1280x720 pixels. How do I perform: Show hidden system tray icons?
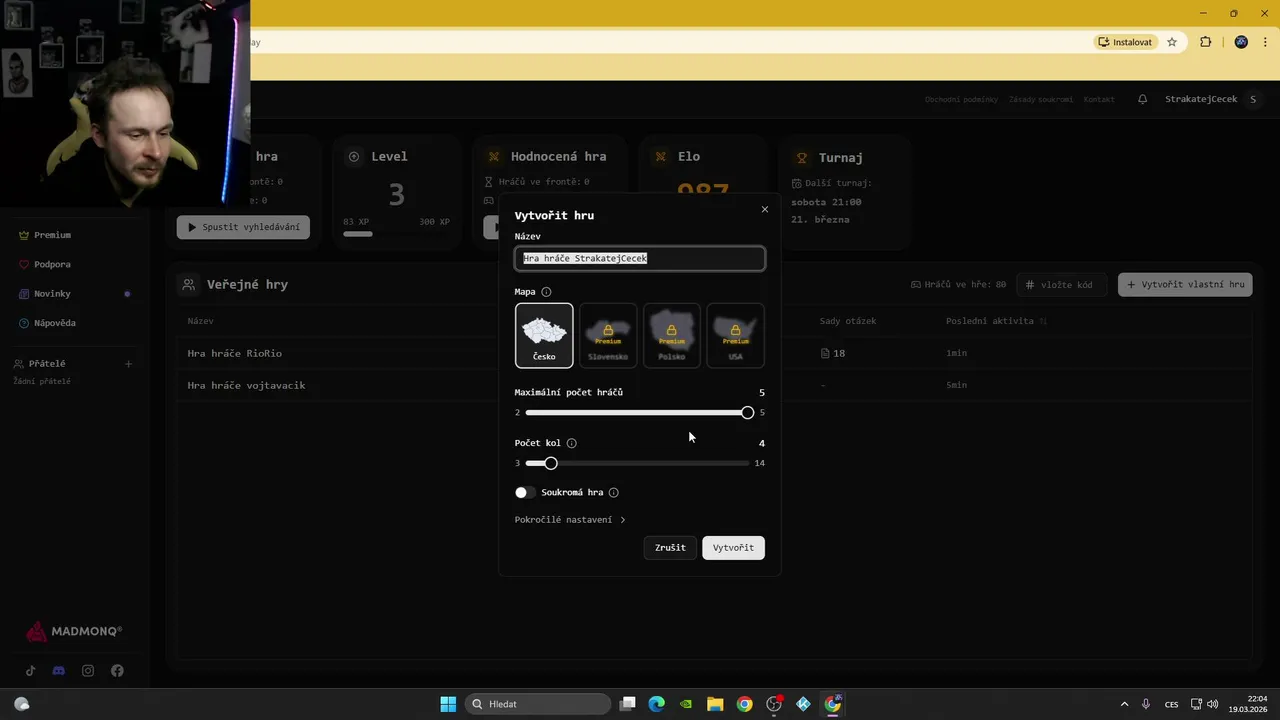tap(1124, 704)
